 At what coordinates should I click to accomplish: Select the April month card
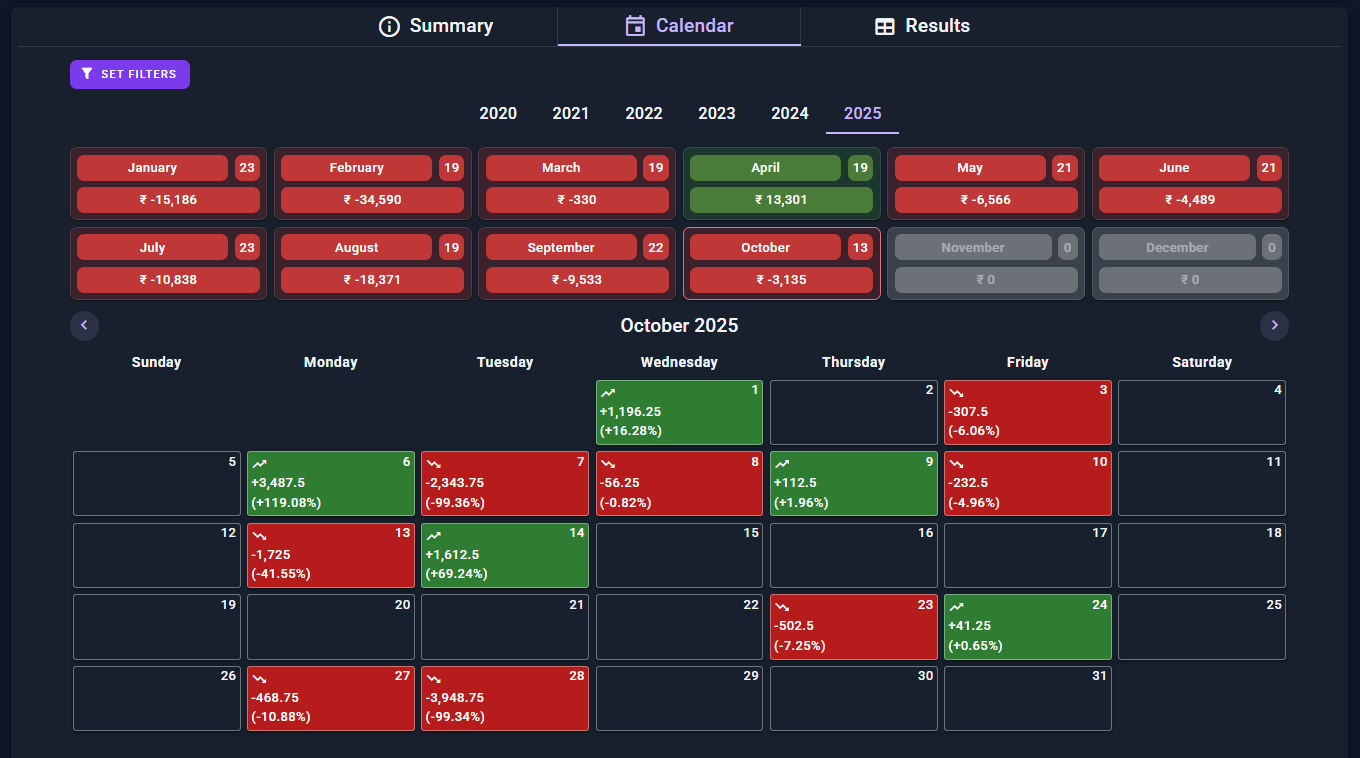[x=782, y=184]
